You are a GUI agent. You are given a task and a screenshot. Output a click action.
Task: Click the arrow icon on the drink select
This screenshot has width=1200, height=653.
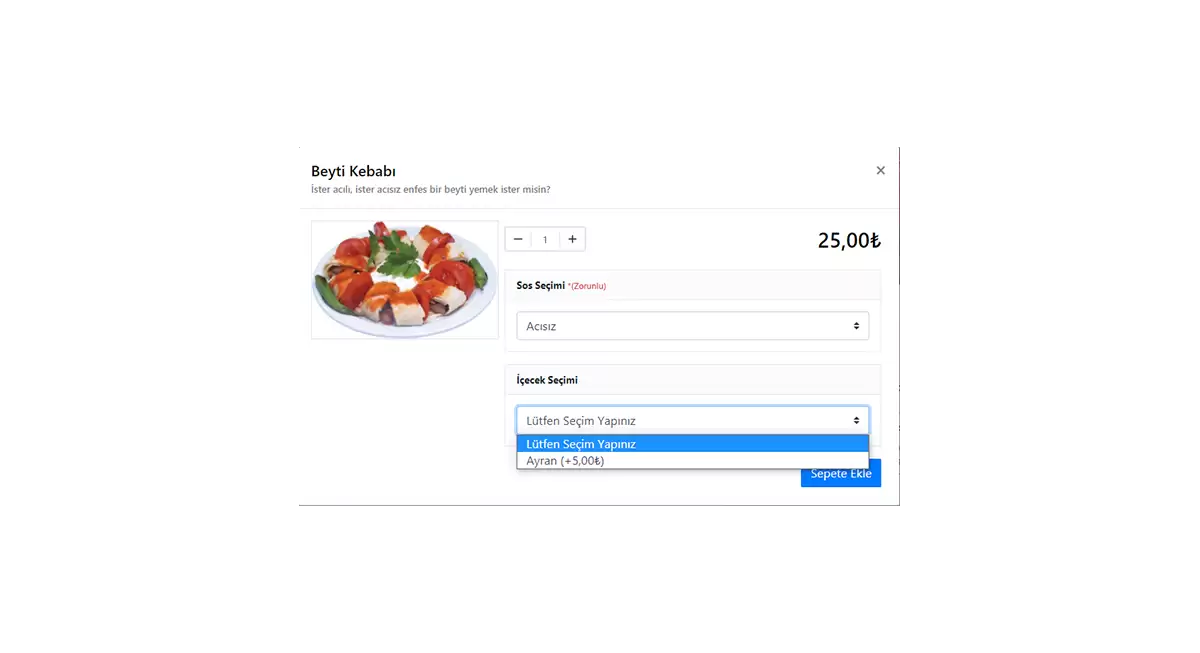coord(856,420)
